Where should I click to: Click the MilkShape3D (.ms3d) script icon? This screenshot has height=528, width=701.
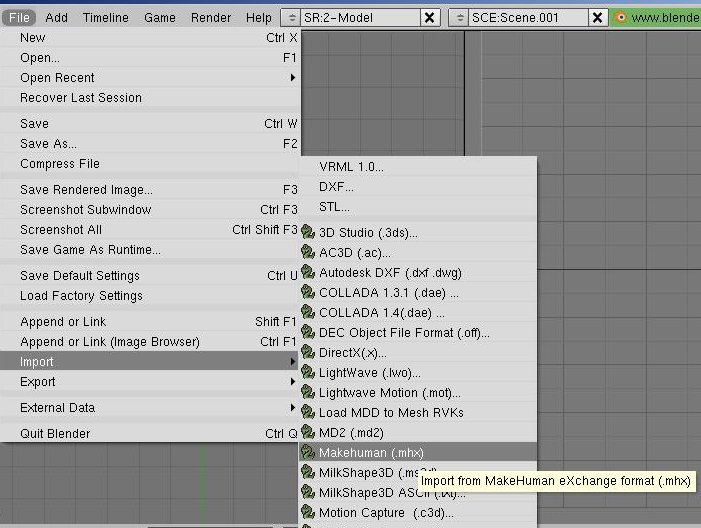tap(308, 472)
